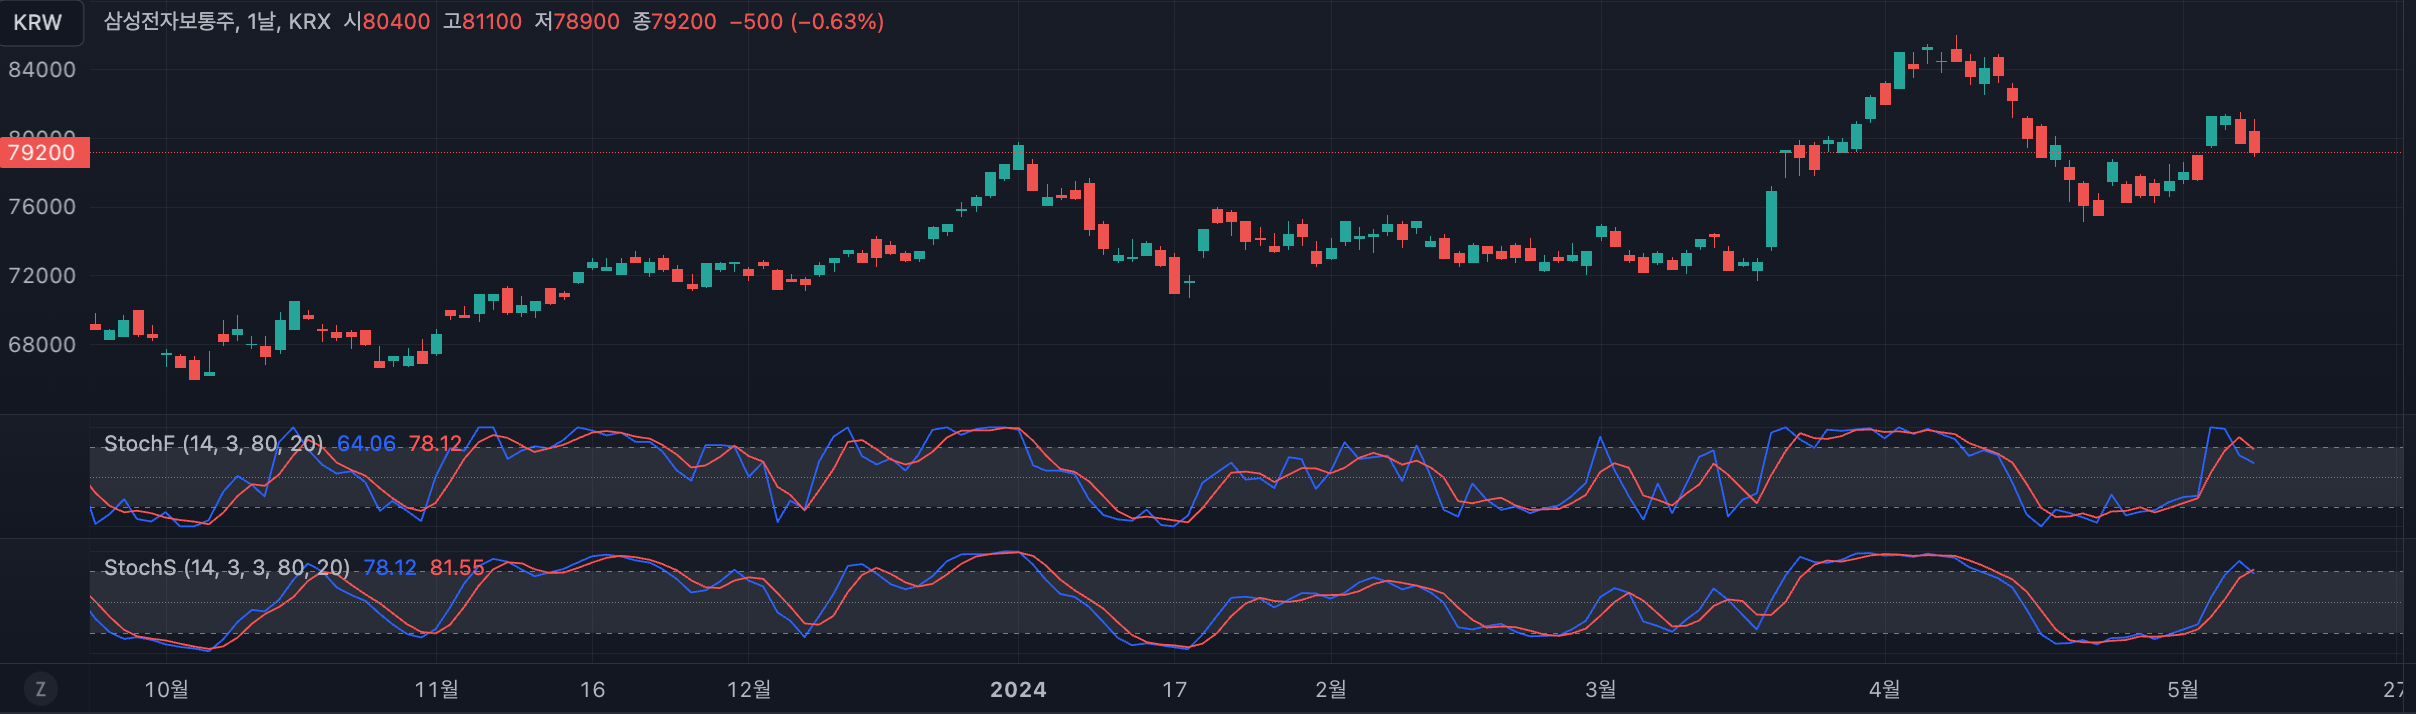The width and height of the screenshot is (2416, 714).
Task: Click the 16 date label on time axis
Action: coord(593,689)
